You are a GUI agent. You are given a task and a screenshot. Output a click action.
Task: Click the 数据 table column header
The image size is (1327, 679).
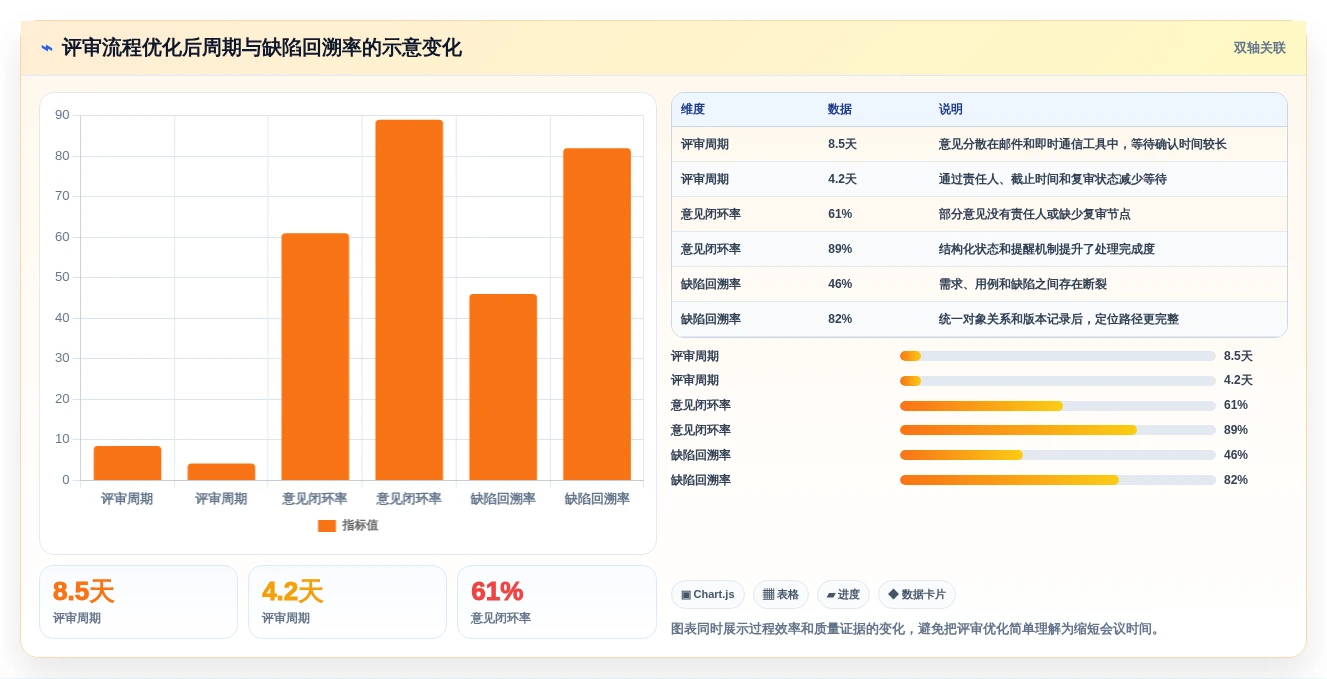[x=840, y=110]
